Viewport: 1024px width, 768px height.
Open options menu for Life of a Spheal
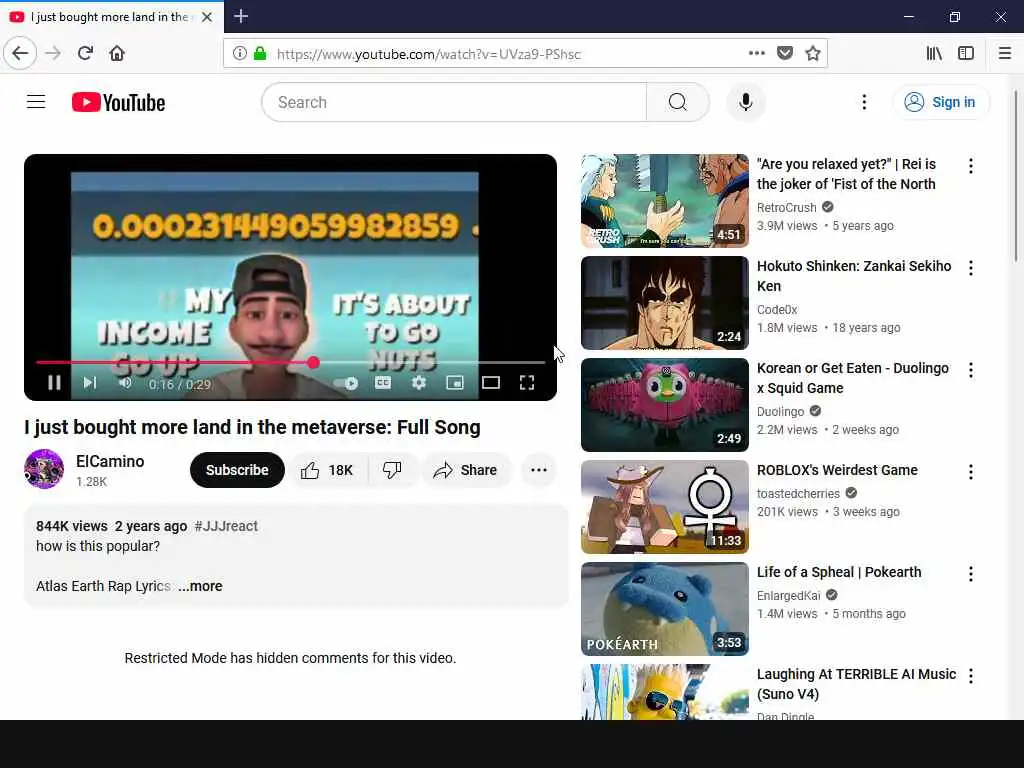point(971,573)
